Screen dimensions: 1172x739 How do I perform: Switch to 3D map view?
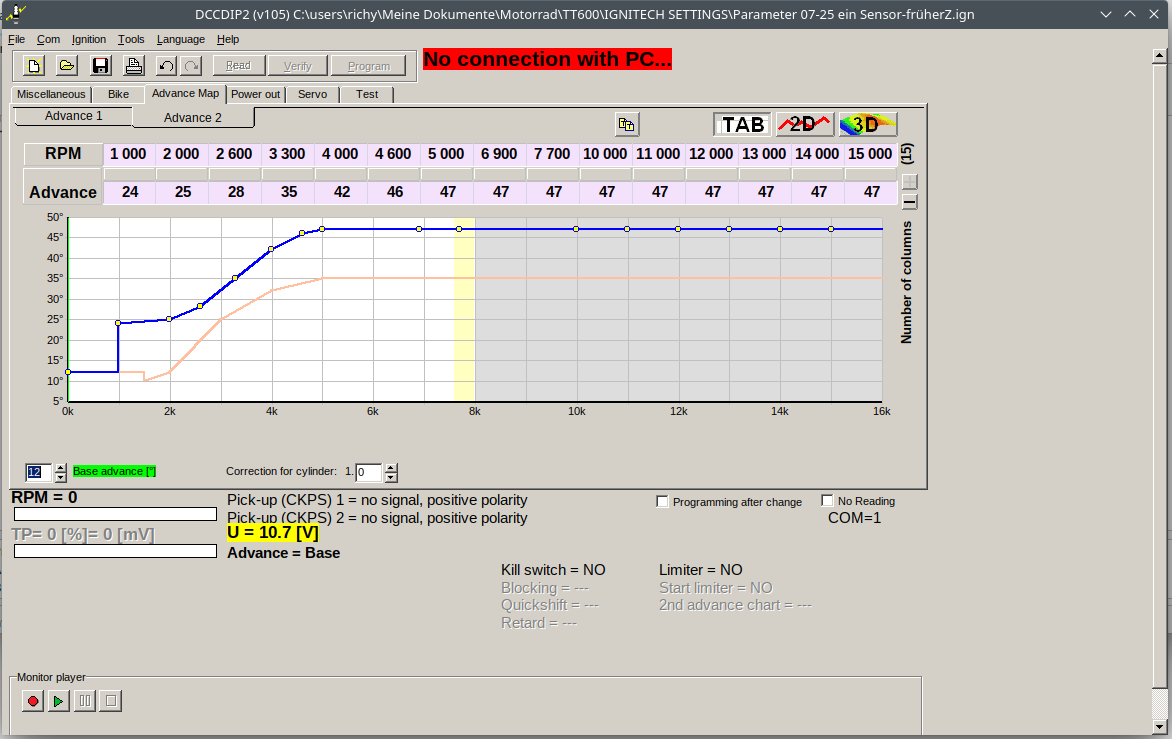click(867, 124)
